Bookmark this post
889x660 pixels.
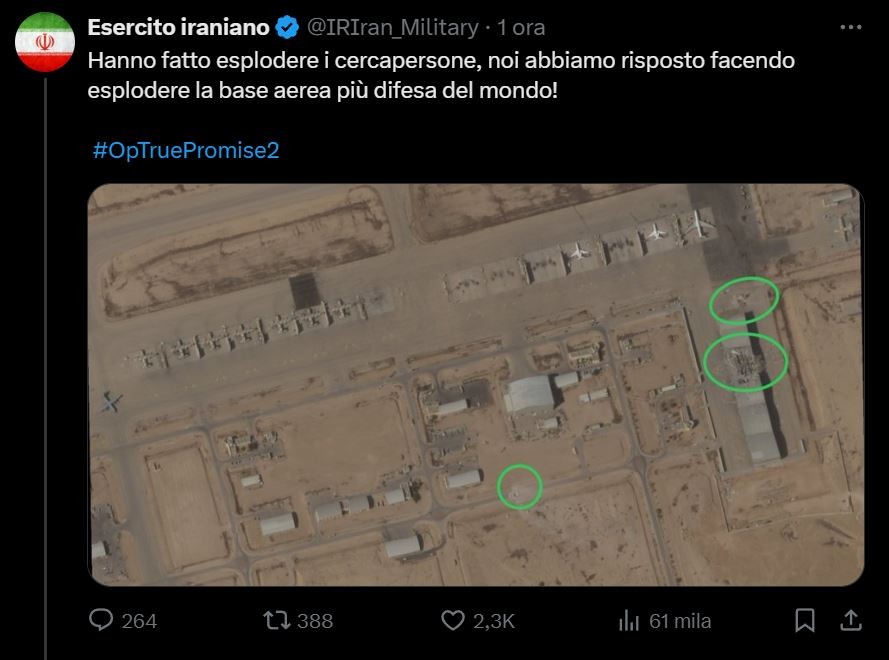click(805, 620)
